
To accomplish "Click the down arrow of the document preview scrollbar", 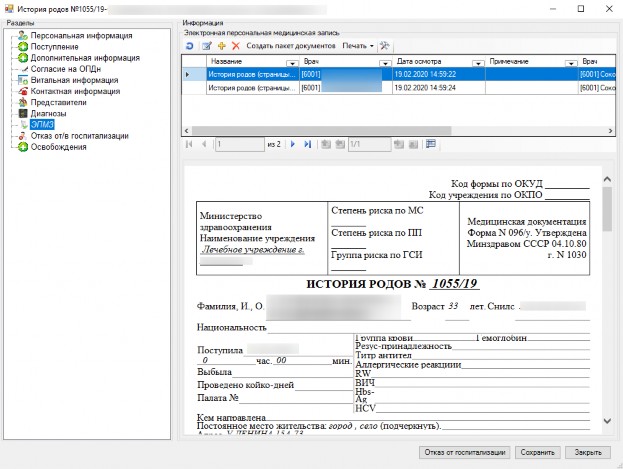I will (x=607, y=421).
